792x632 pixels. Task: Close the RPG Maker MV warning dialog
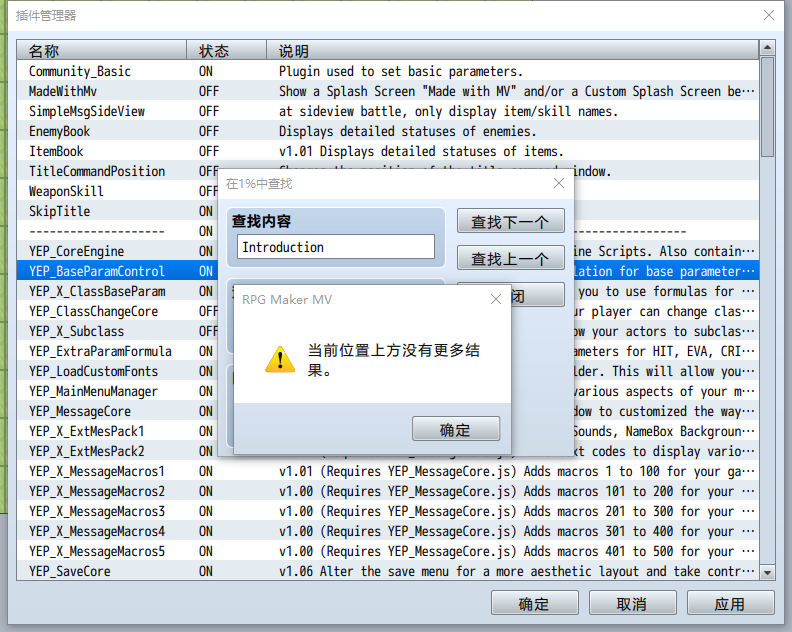[x=496, y=300]
